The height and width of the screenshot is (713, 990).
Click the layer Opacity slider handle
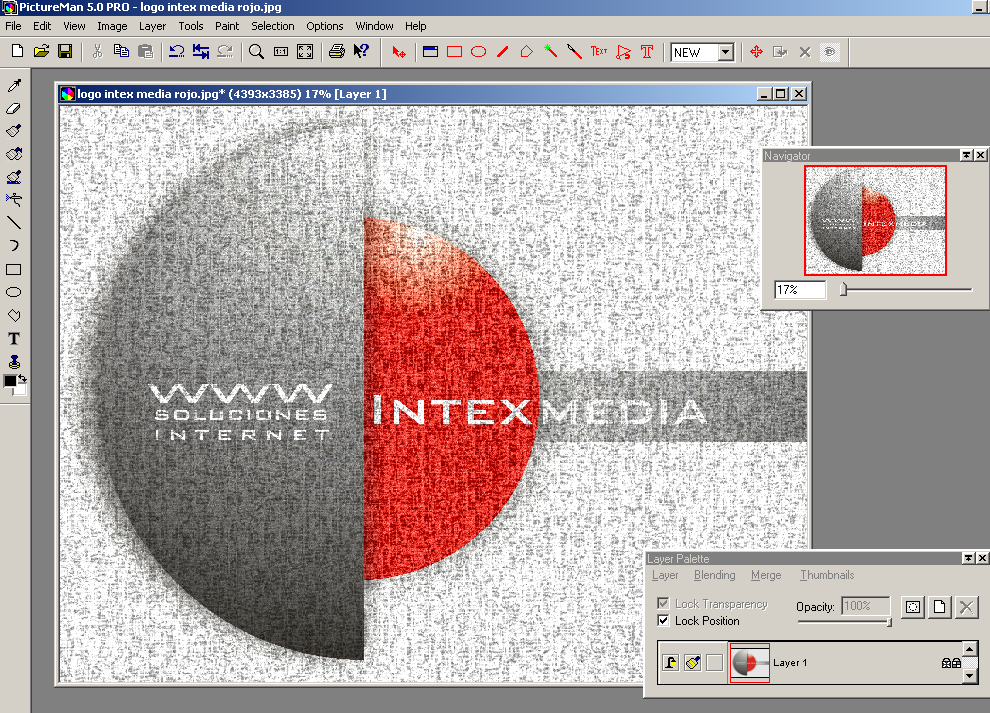889,623
